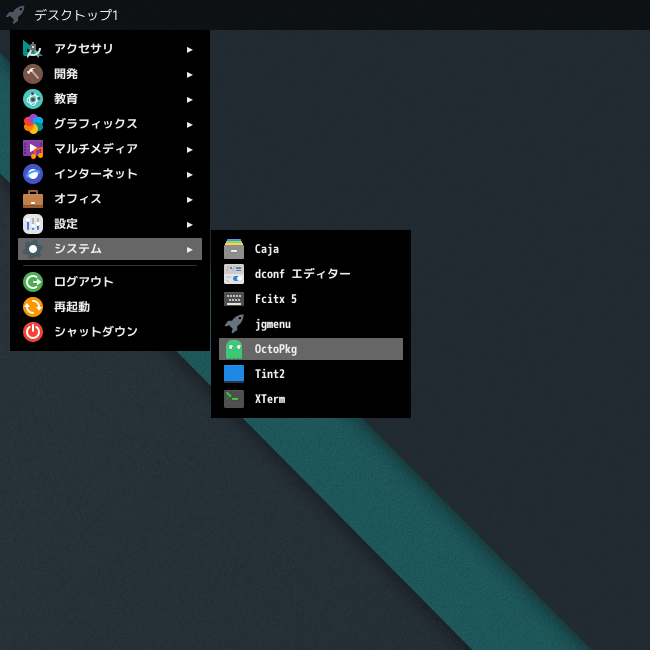Click the red シャットダウン power icon
The height and width of the screenshot is (650, 650).
coord(33,332)
